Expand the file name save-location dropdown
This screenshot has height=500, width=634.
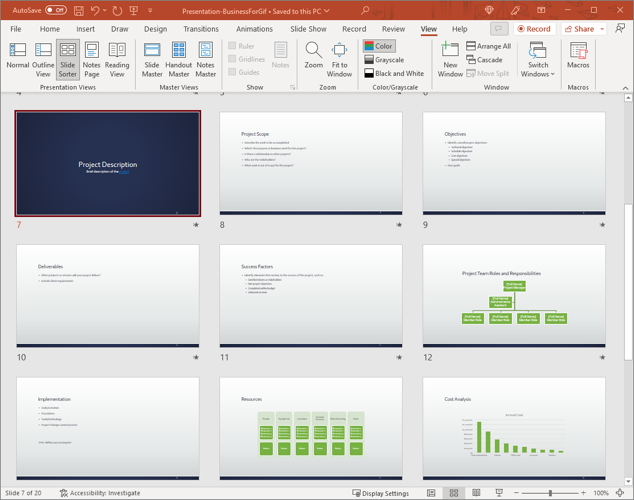point(327,11)
